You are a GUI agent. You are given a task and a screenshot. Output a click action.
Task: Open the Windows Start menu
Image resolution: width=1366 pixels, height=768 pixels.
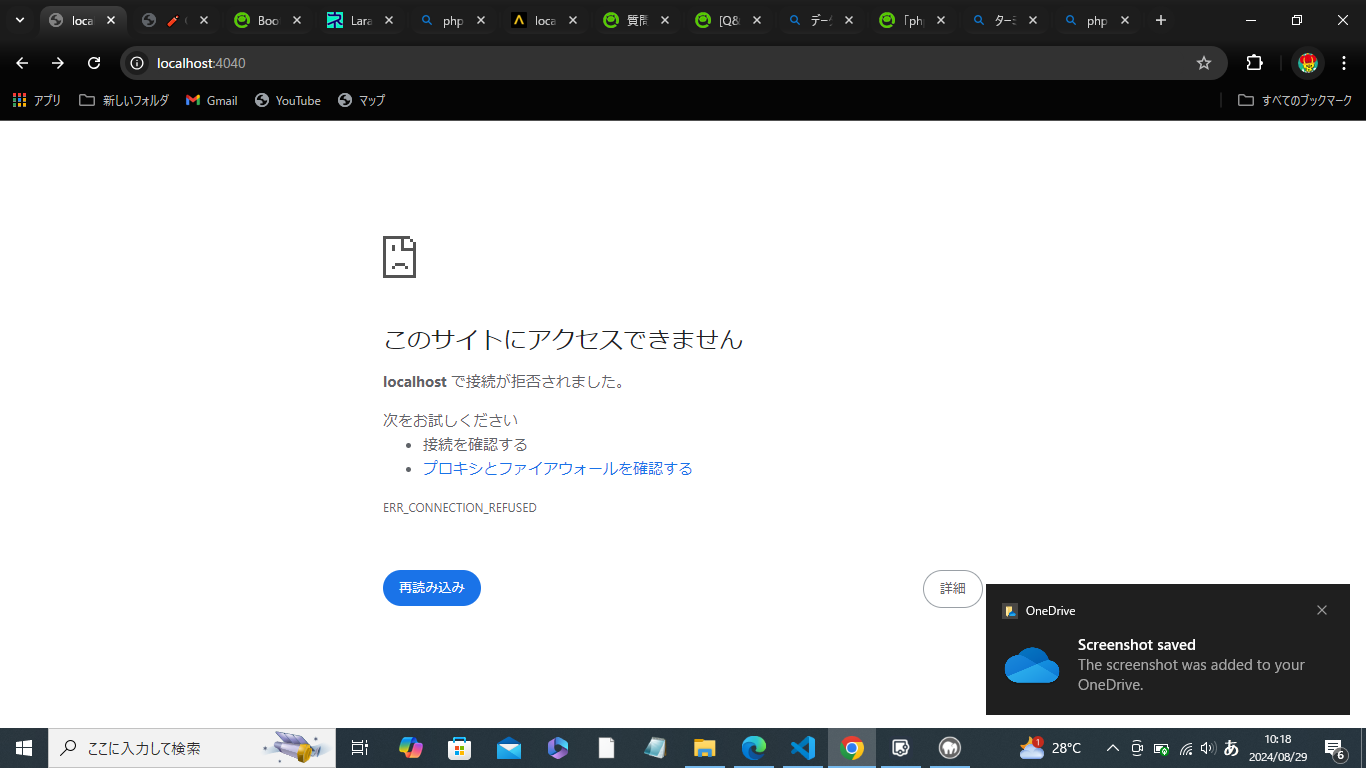[x=24, y=748]
